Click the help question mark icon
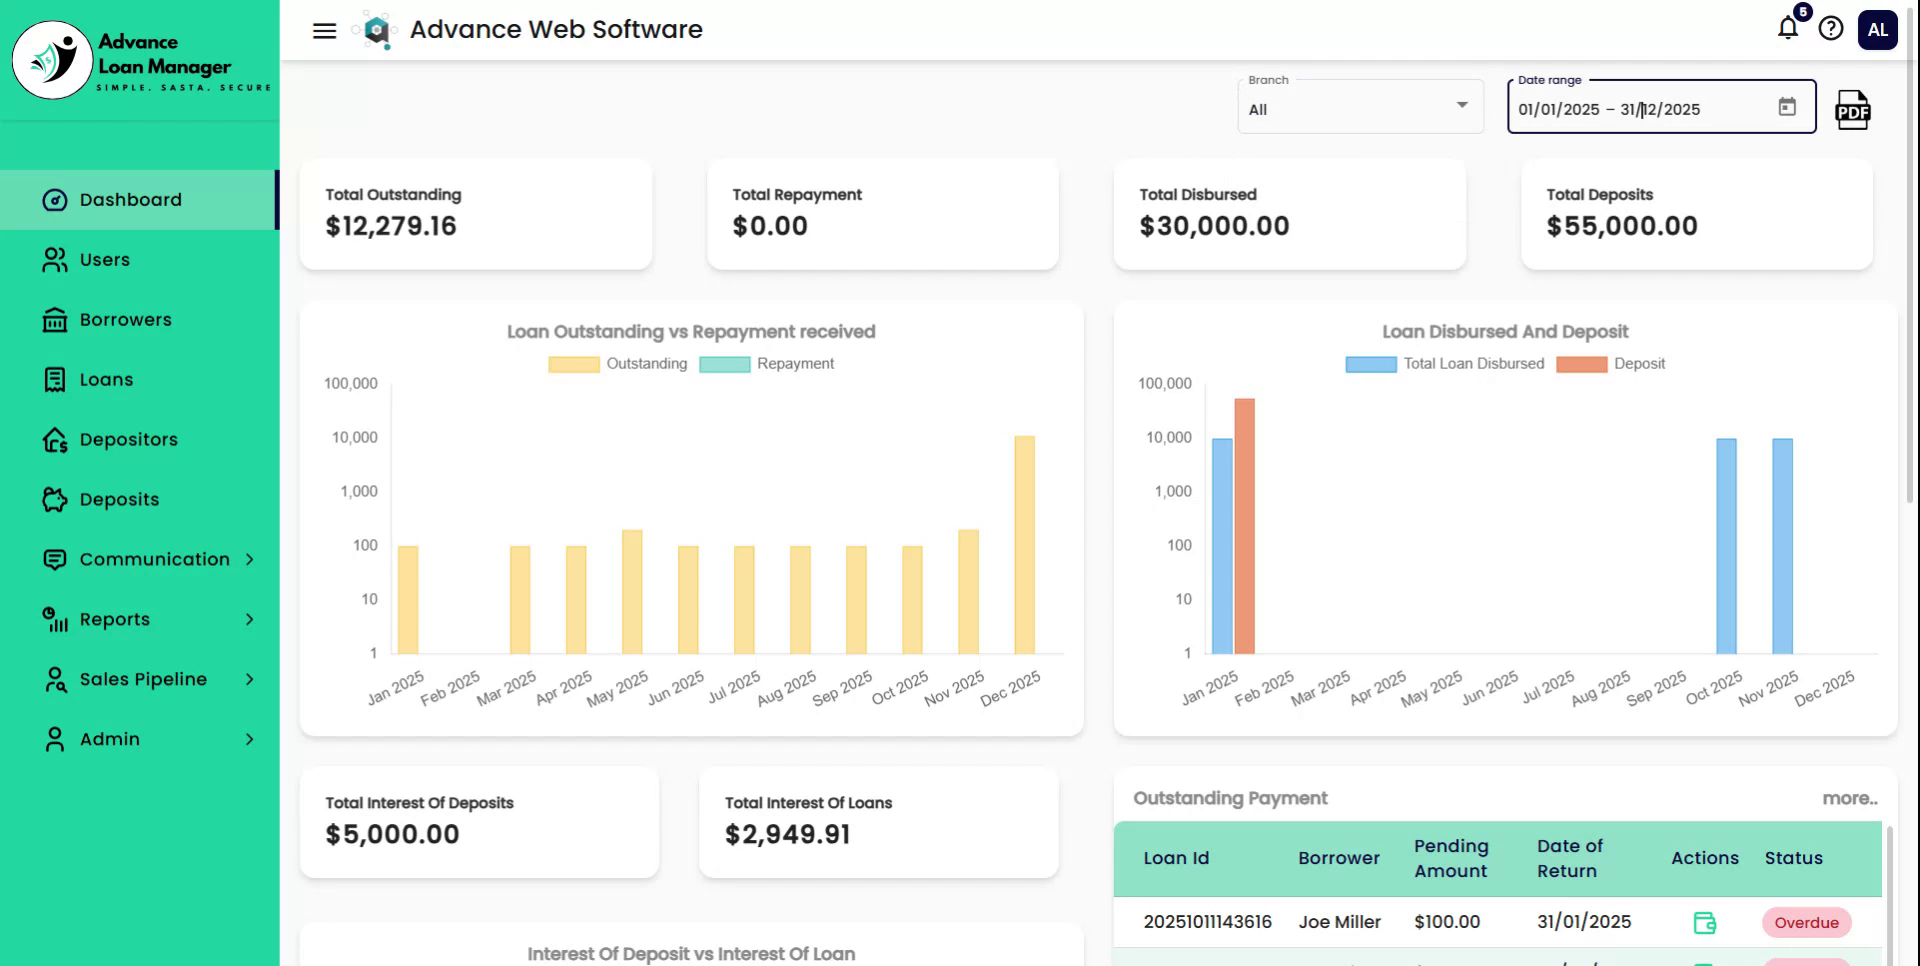 click(1831, 29)
